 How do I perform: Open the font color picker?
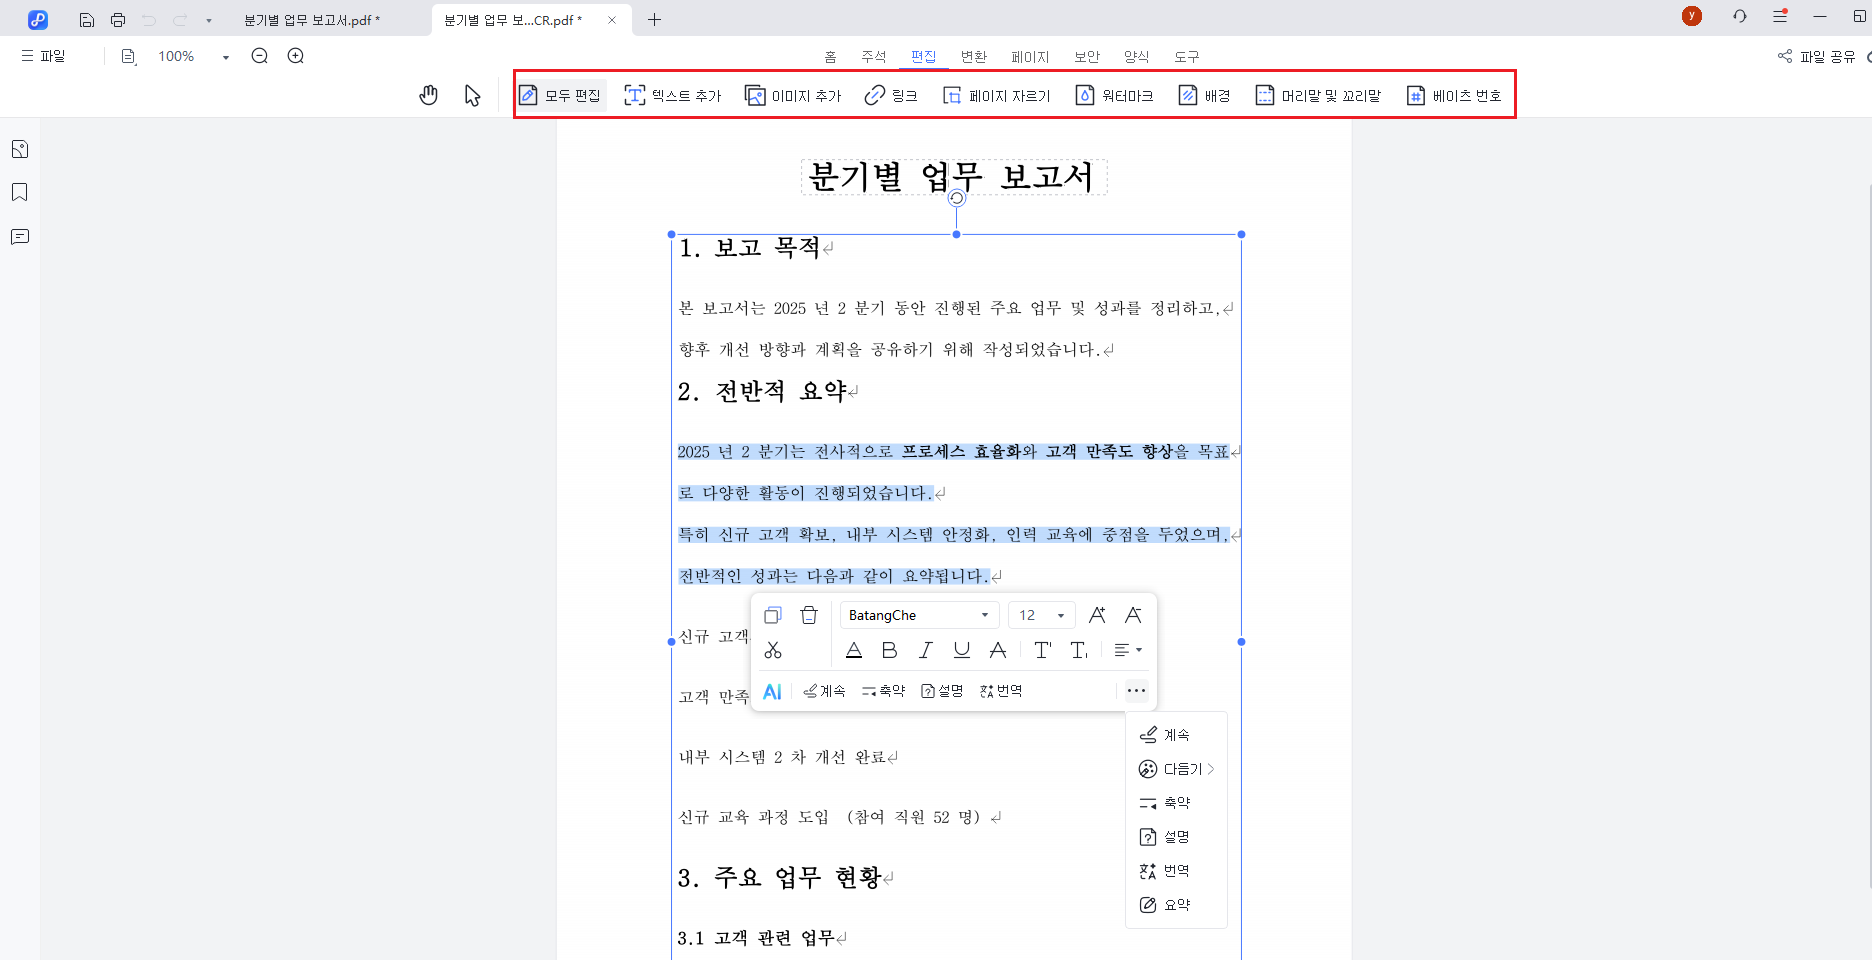coord(854,649)
